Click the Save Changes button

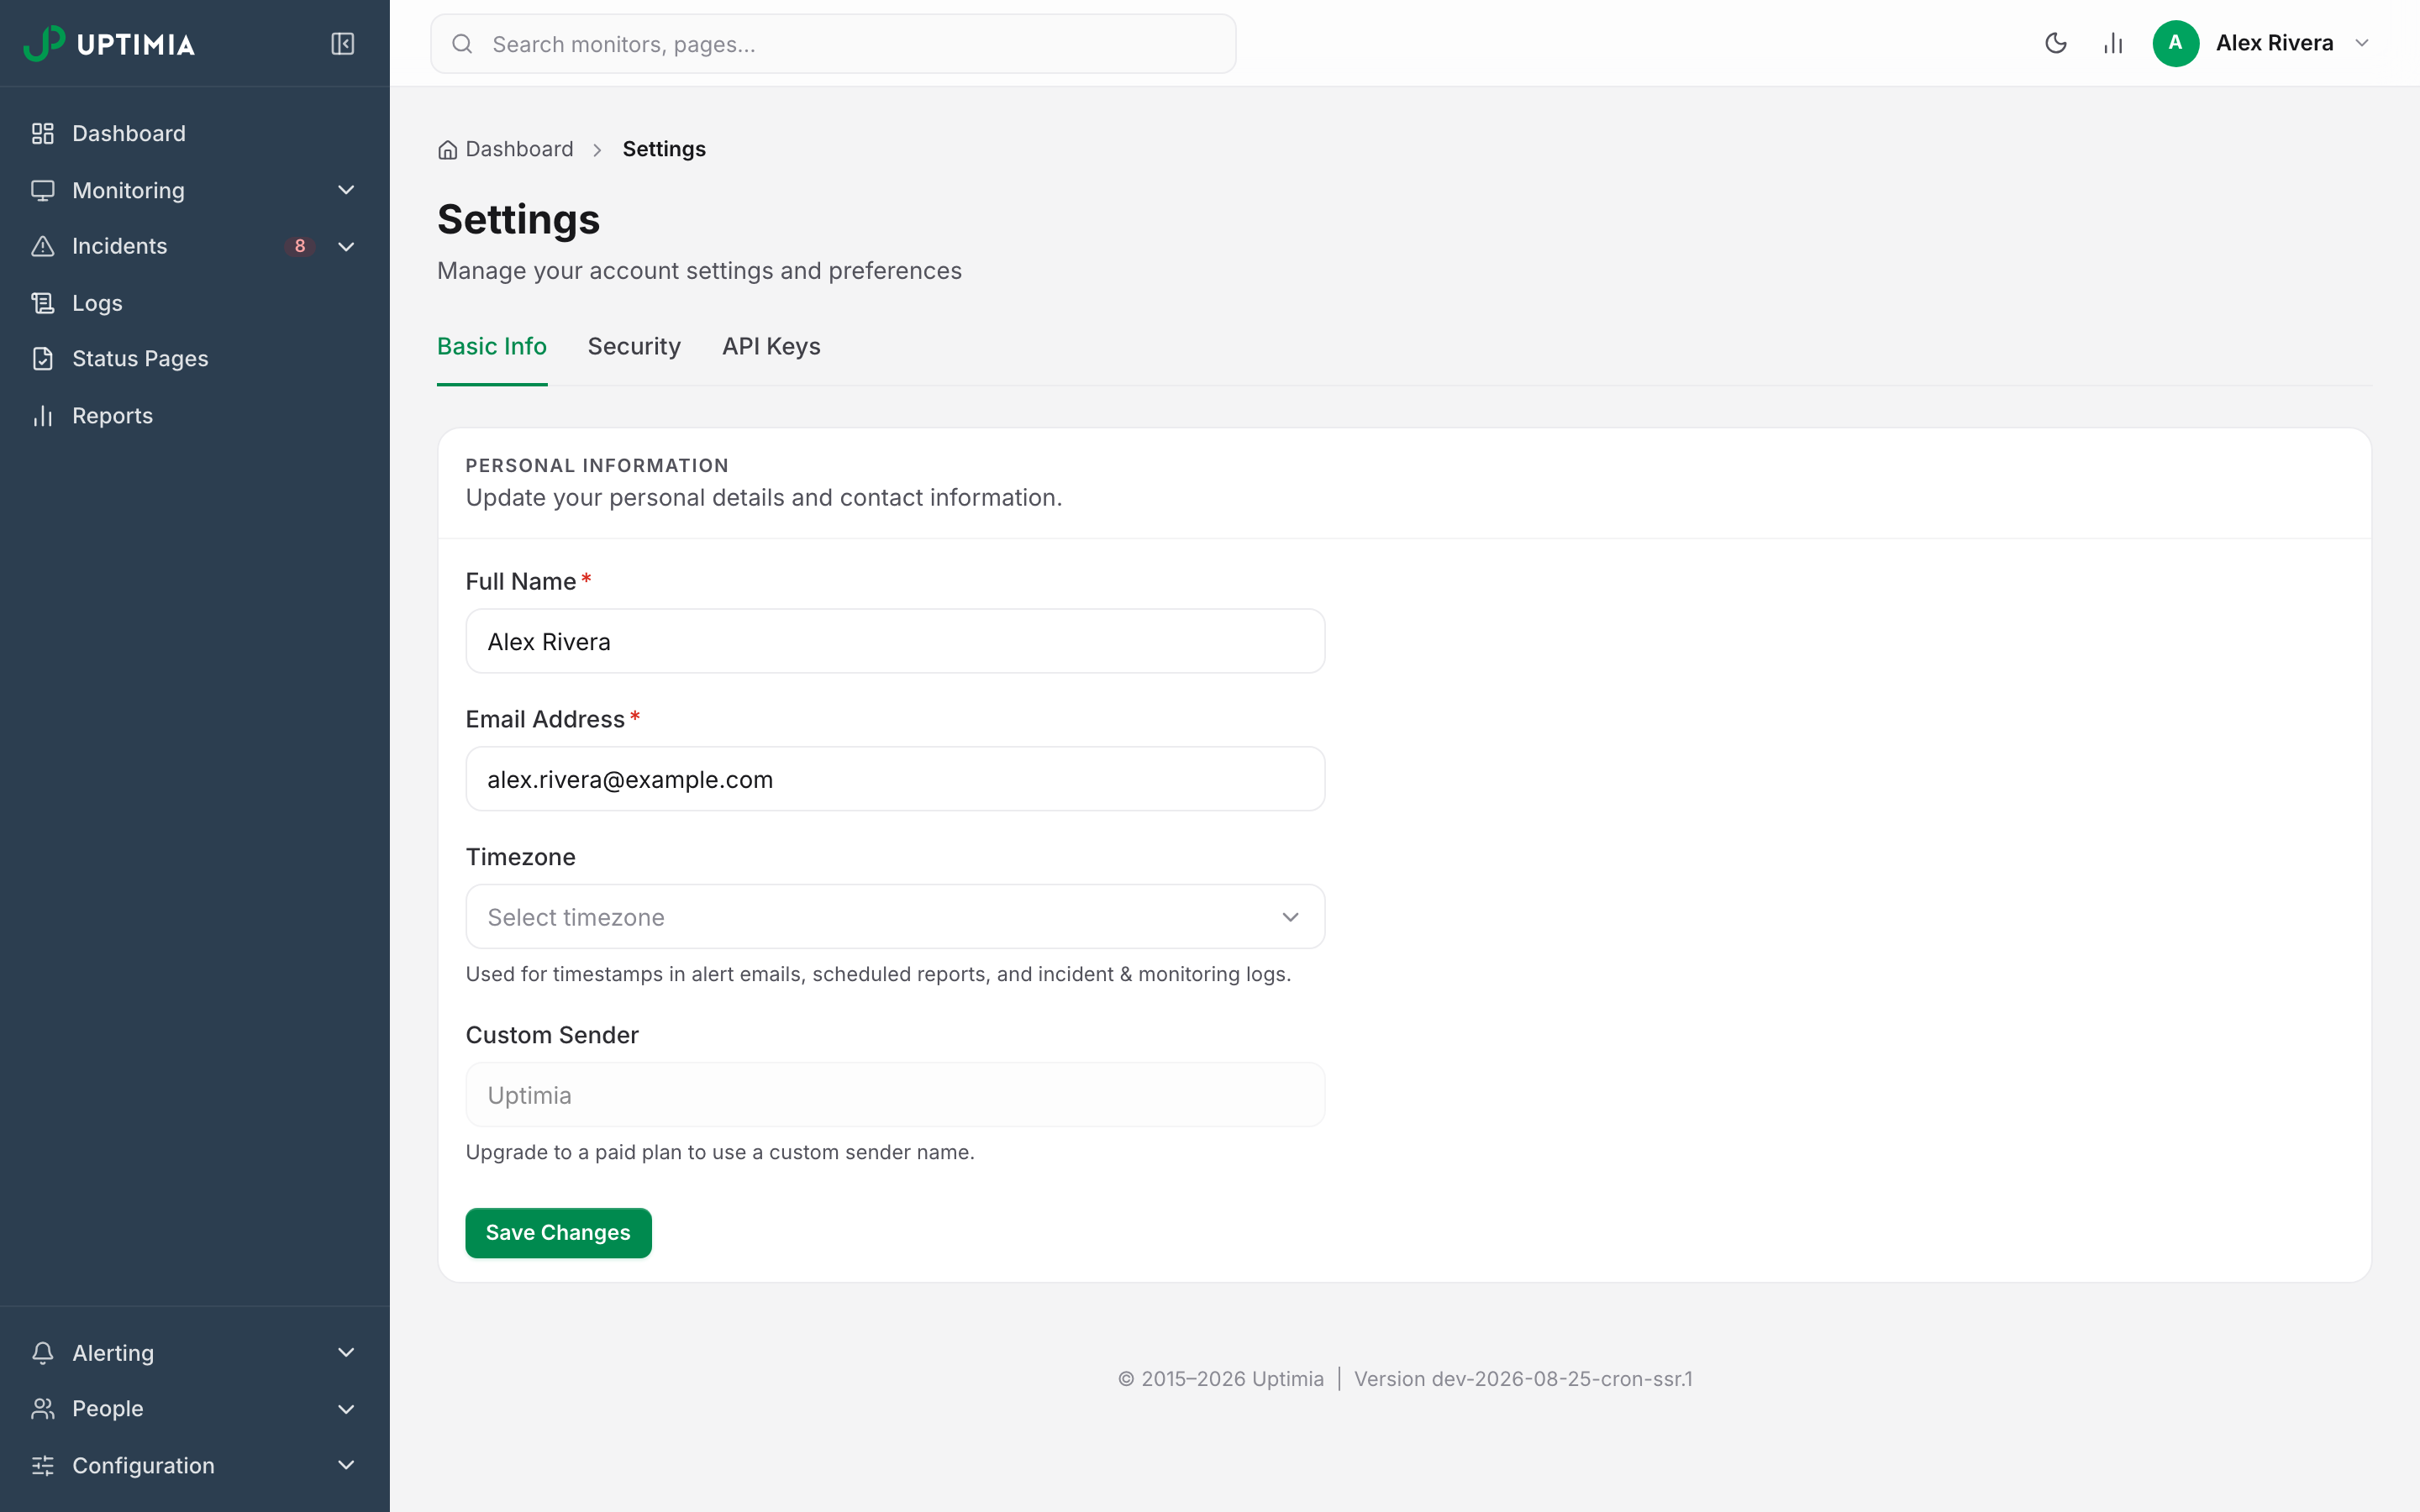pos(558,1233)
